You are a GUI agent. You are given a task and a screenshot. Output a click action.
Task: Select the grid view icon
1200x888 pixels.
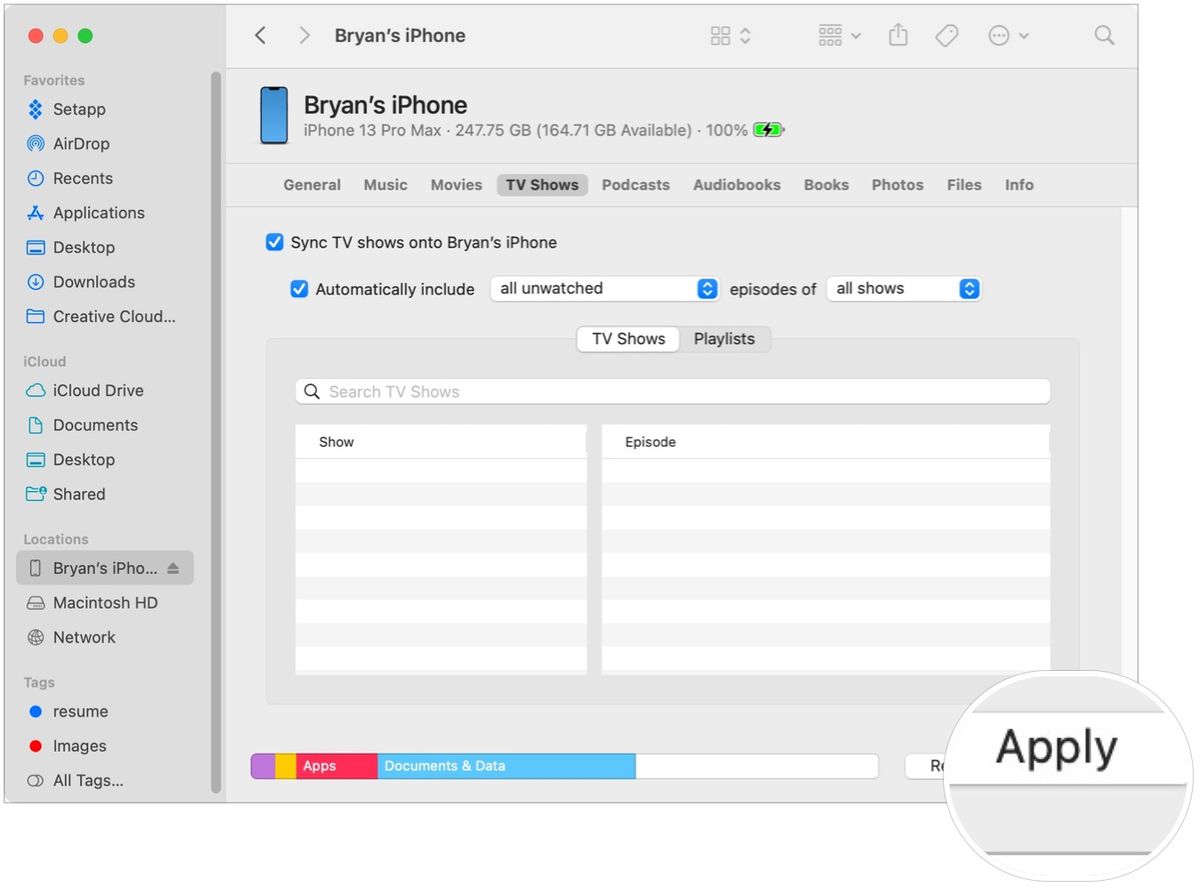[x=721, y=35]
